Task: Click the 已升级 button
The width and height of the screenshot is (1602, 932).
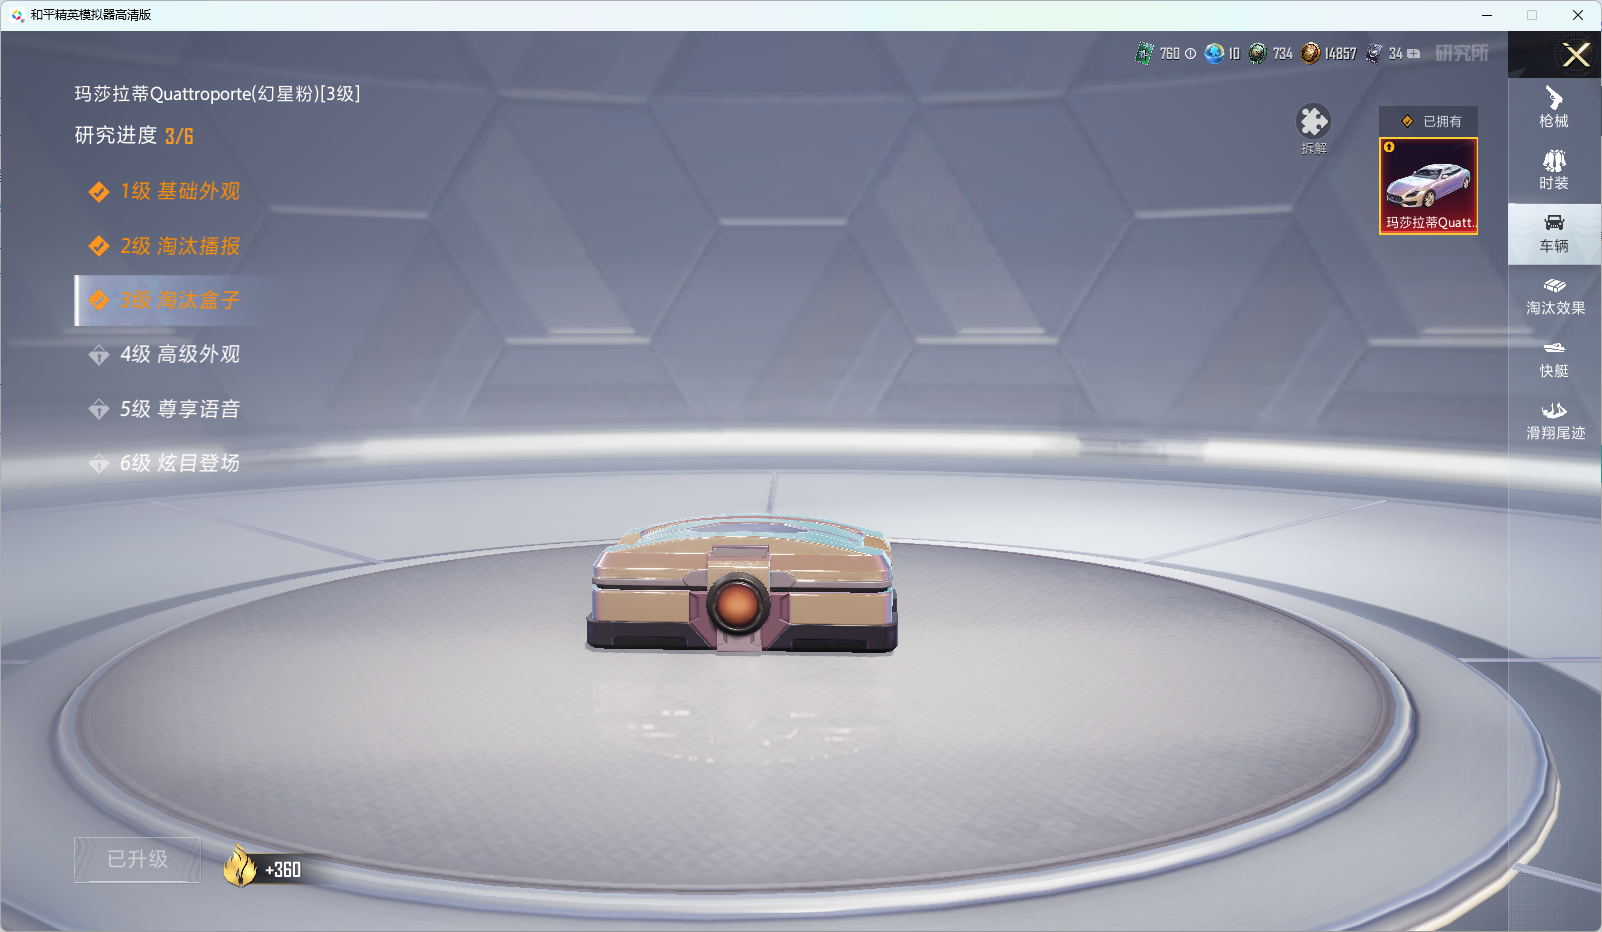Action: (x=138, y=860)
